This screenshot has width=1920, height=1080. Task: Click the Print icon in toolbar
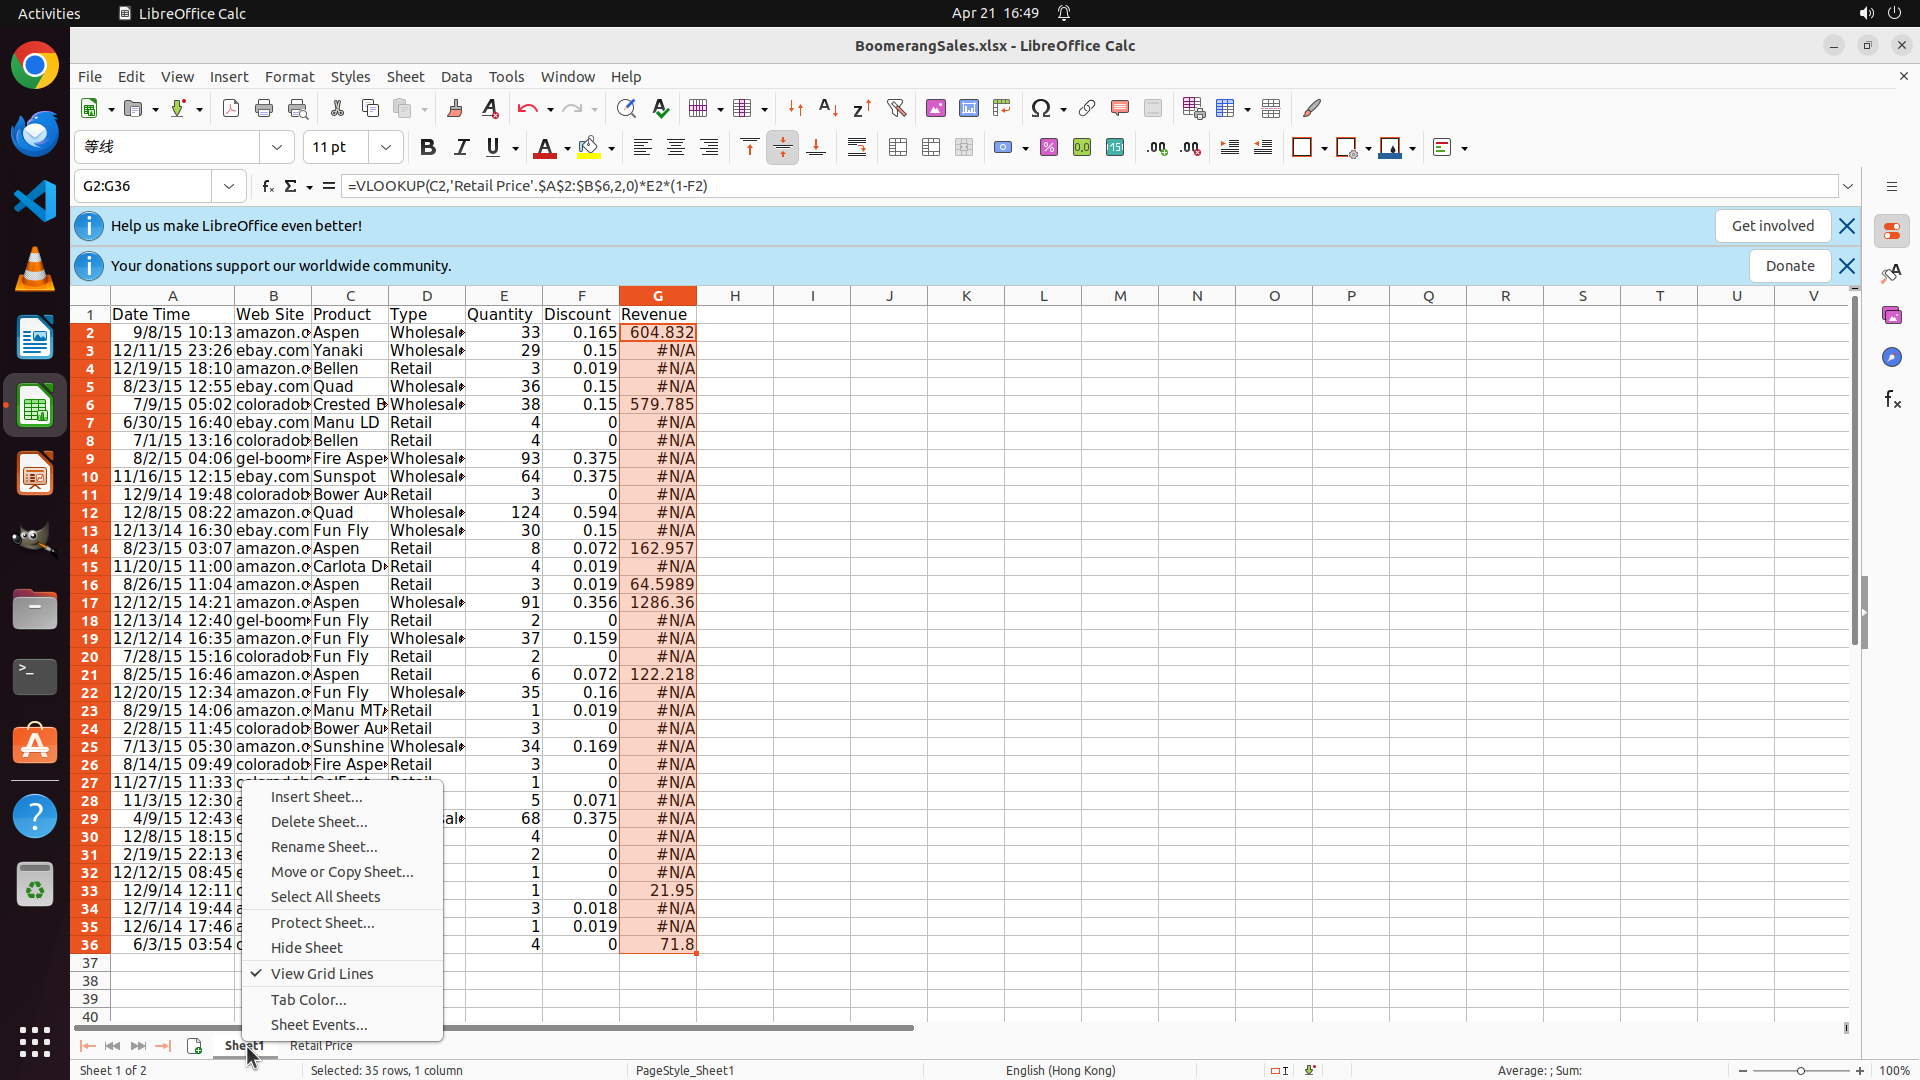coord(264,109)
